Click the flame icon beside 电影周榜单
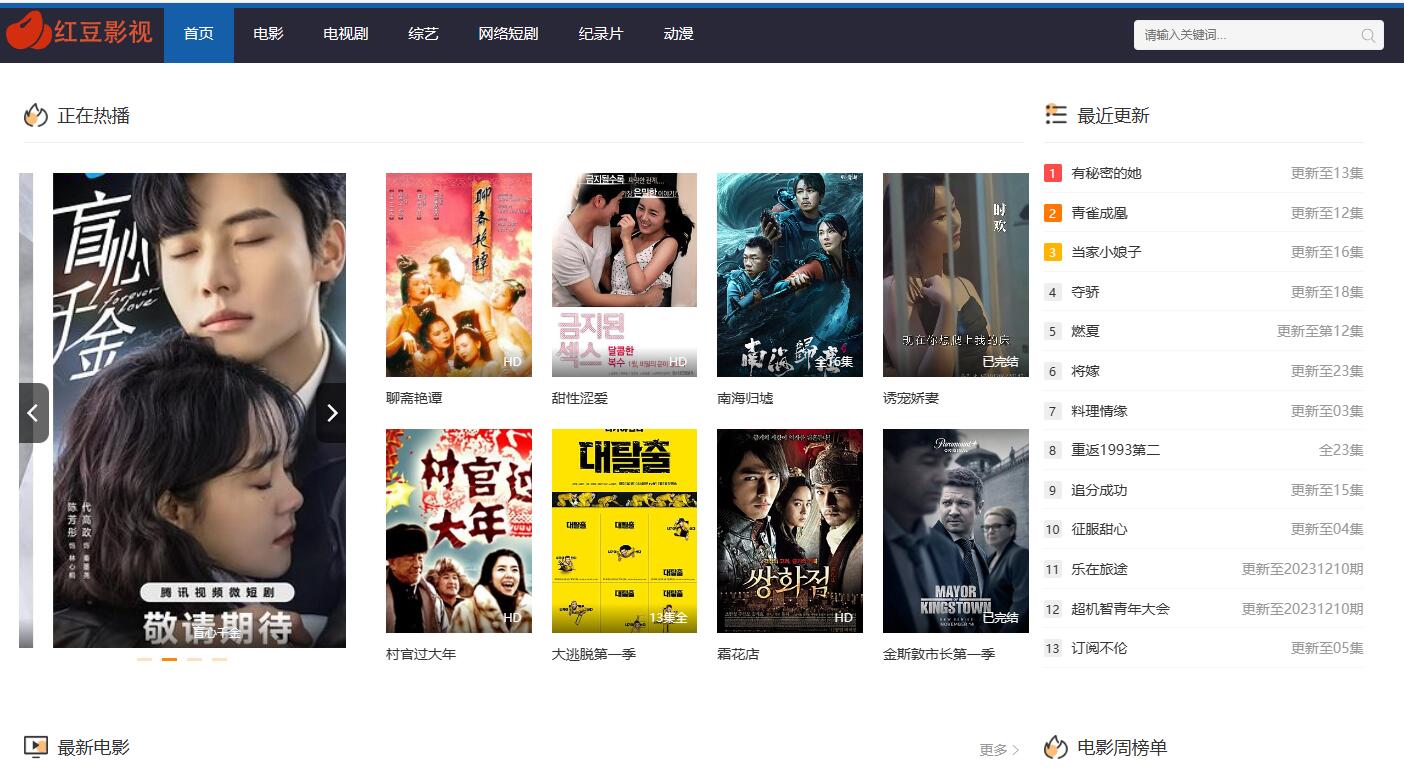The height and width of the screenshot is (772, 1404). pyautogui.click(x=1056, y=747)
